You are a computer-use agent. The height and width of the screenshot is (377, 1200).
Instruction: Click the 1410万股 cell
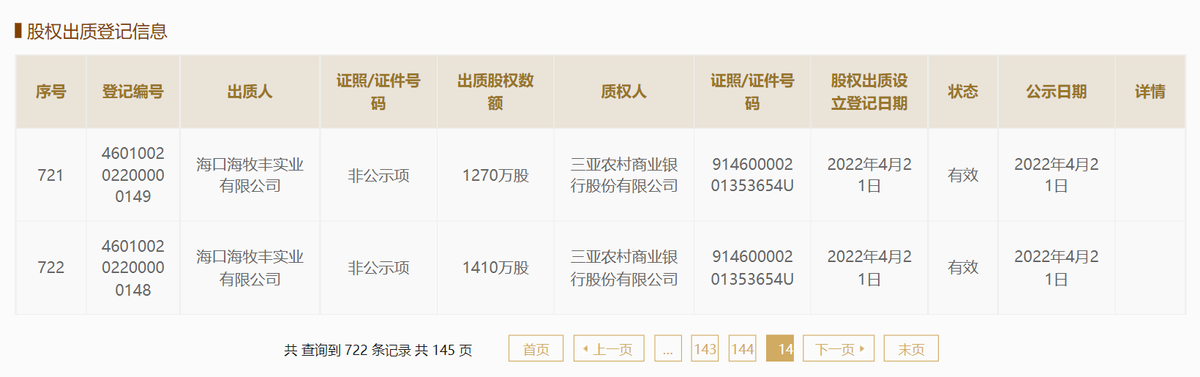click(495, 267)
